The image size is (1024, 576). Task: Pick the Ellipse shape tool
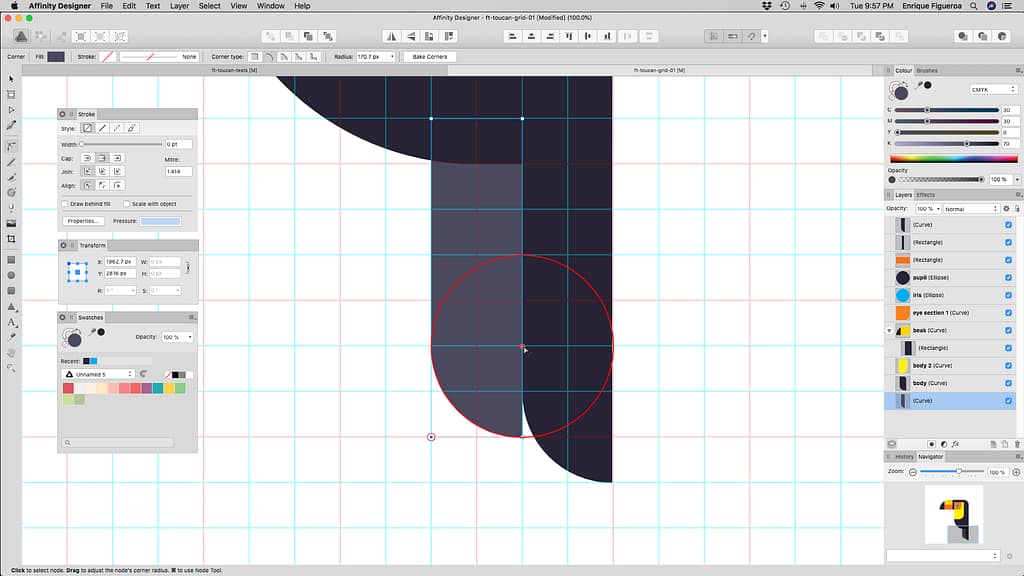tap(11, 275)
